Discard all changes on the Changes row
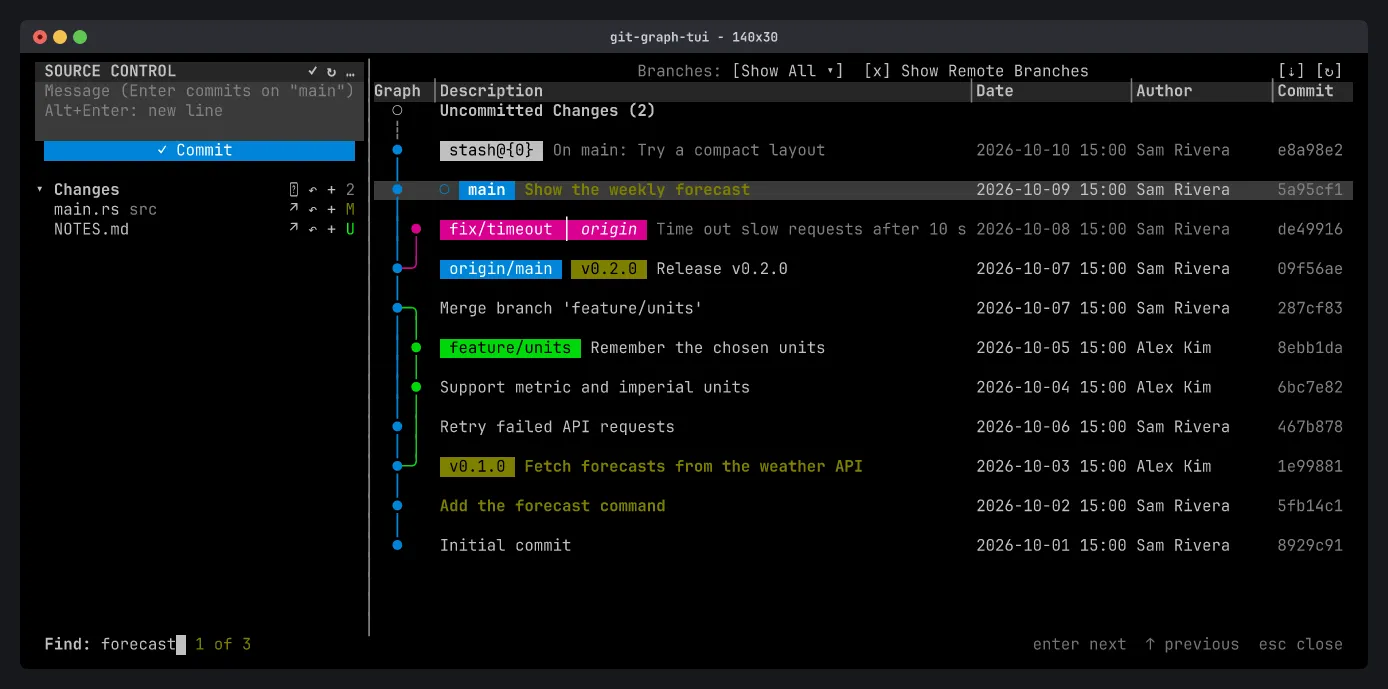 (313, 190)
